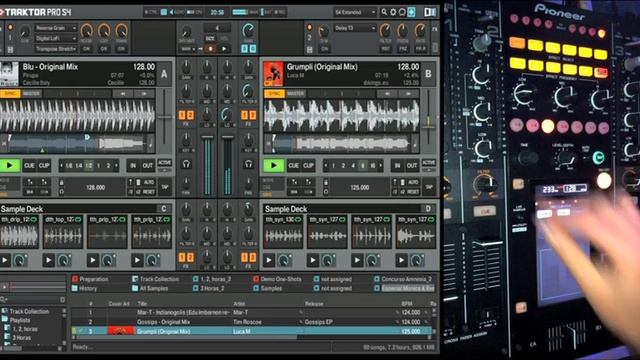This screenshot has height=360, width=640.
Task: Toggle MASTER on Deck B
Action: [296, 94]
